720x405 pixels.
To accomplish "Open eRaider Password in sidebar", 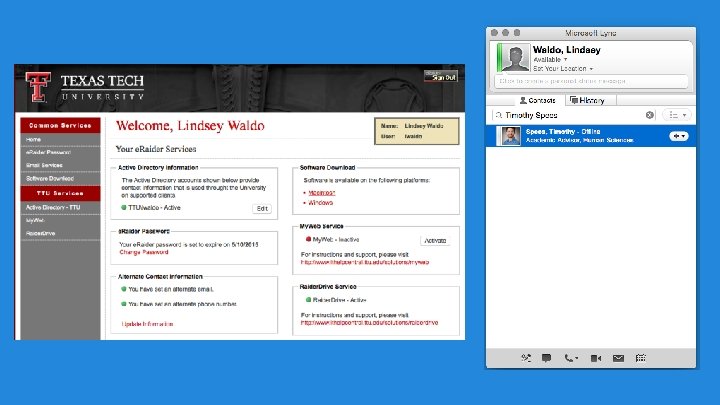I will coord(48,152).
